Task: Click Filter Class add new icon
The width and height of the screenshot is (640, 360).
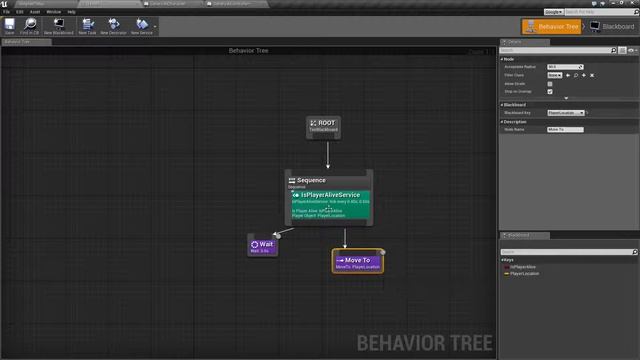Action: click(584, 75)
